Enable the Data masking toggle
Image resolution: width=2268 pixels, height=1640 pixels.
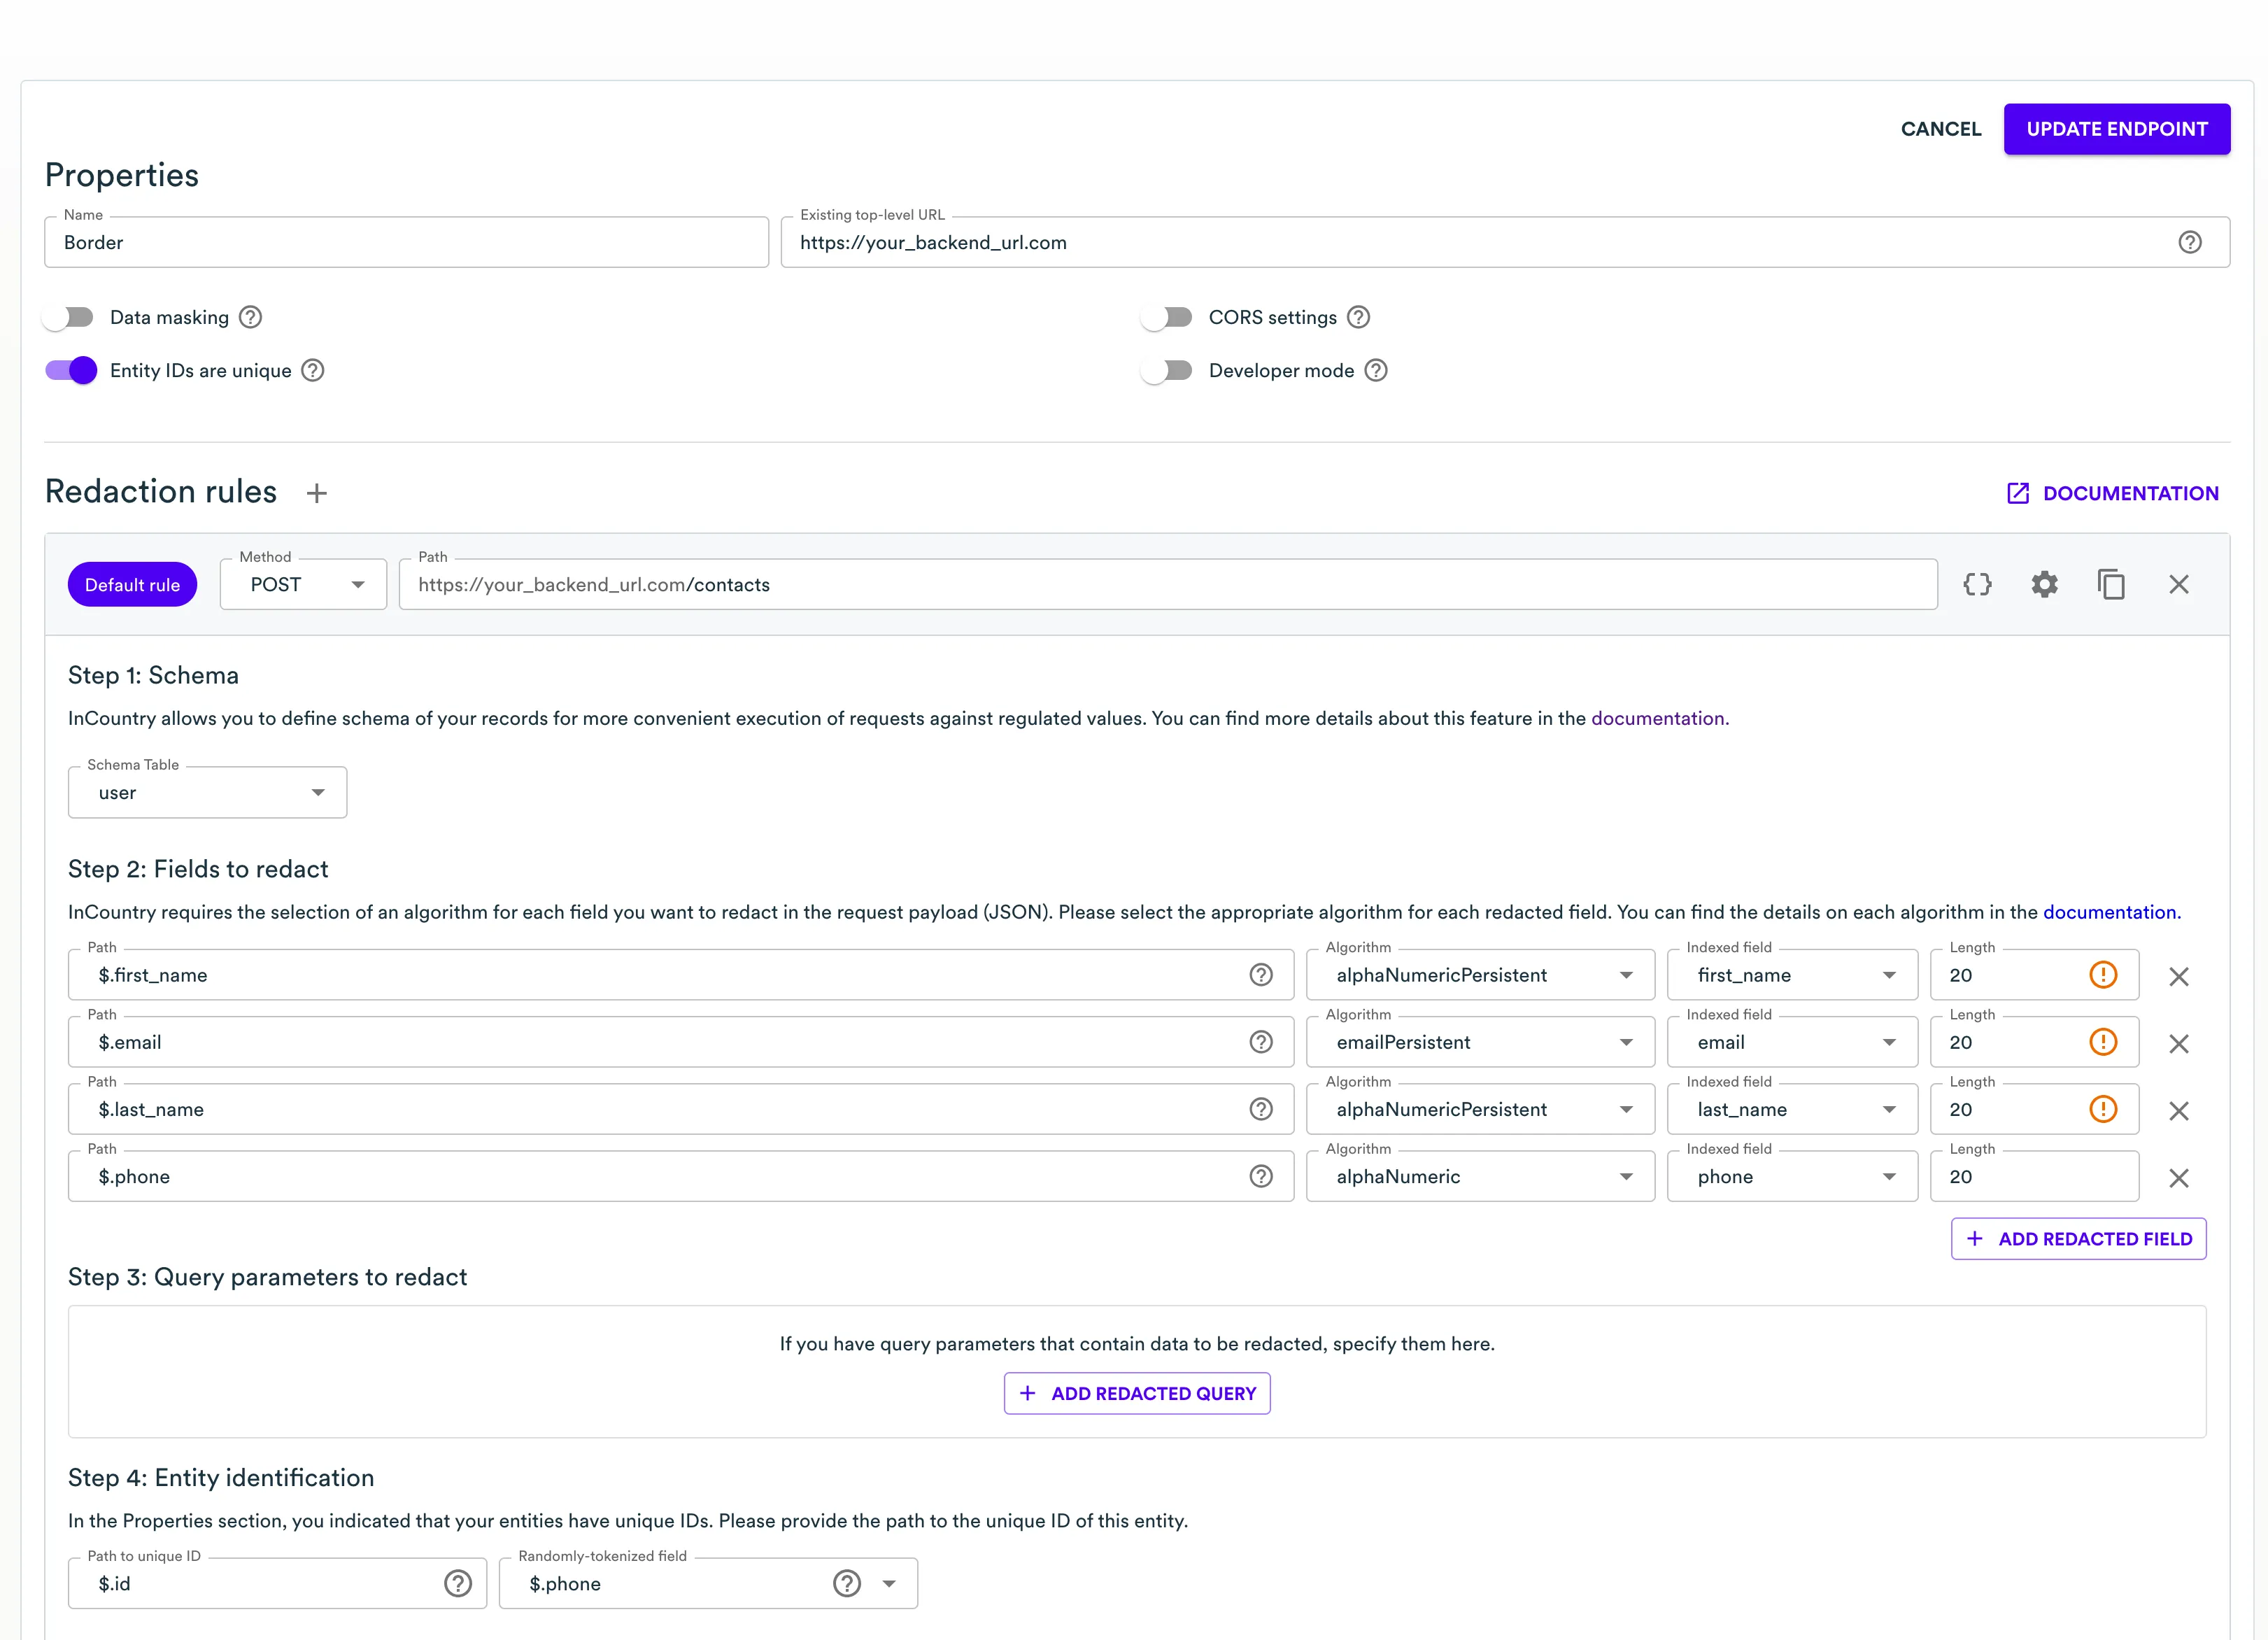tap(70, 317)
